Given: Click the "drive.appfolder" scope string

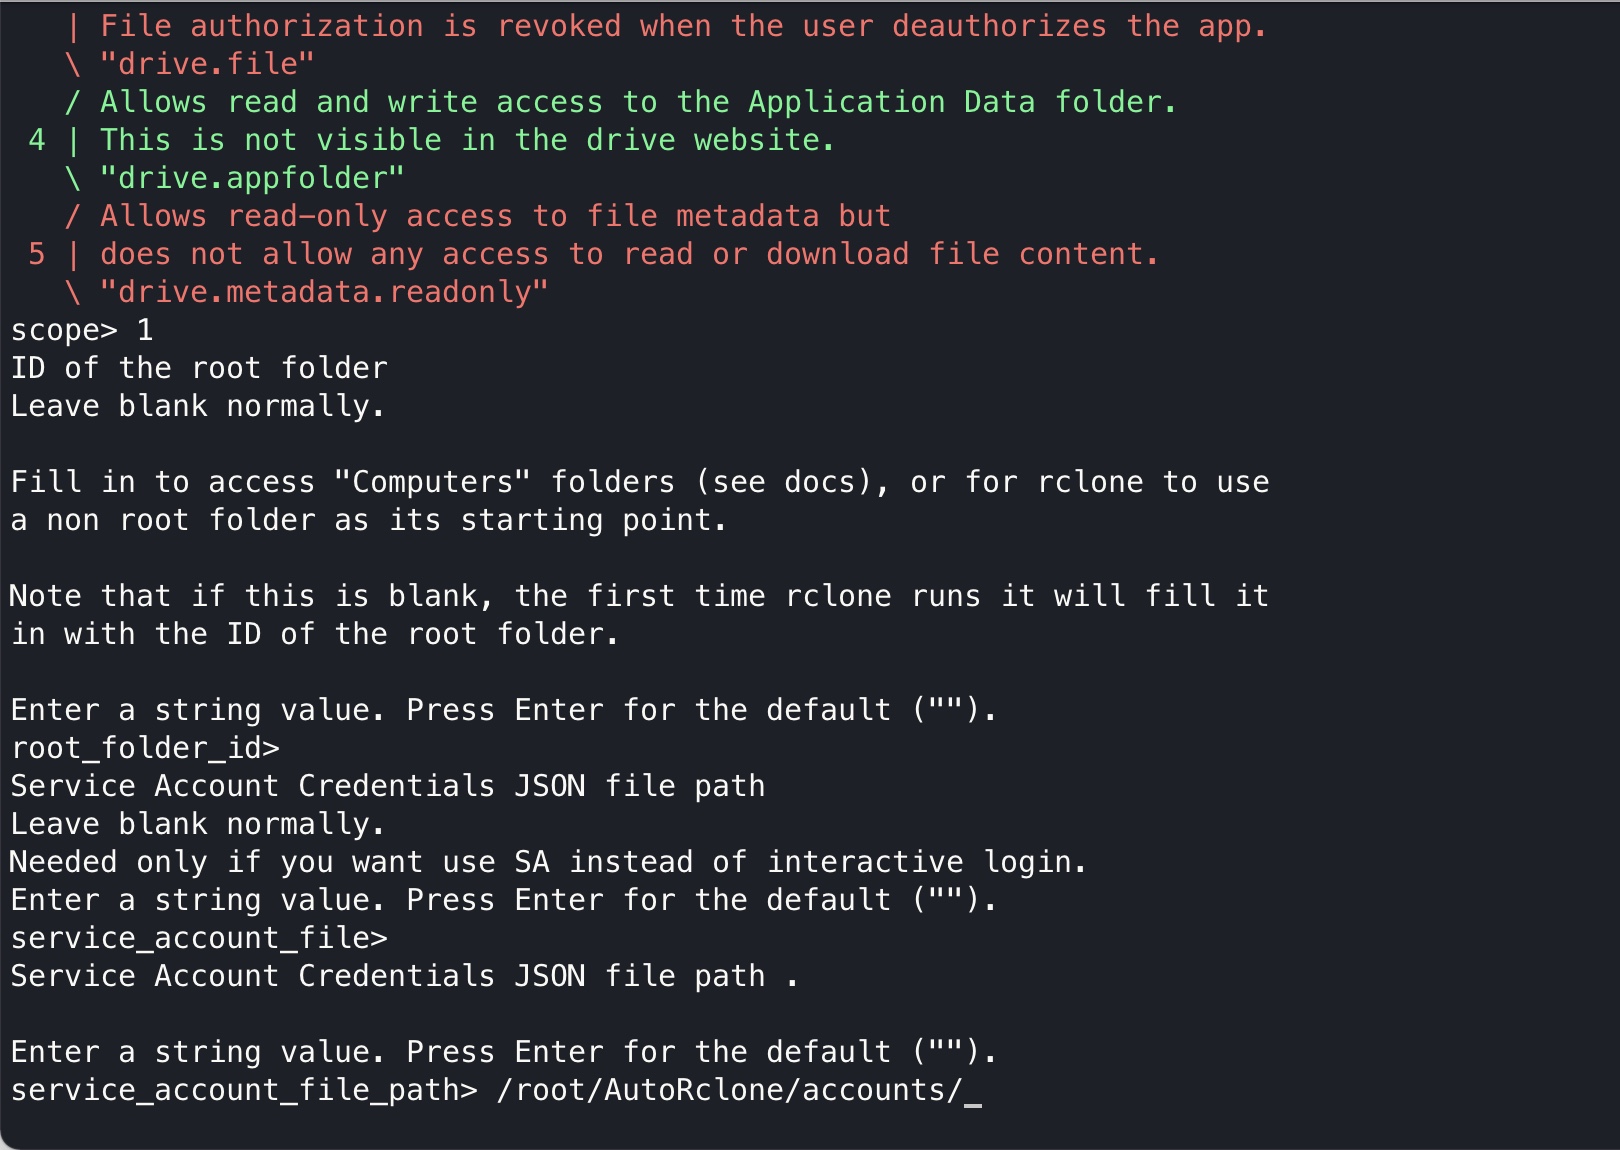Looking at the screenshot, I should (x=252, y=179).
